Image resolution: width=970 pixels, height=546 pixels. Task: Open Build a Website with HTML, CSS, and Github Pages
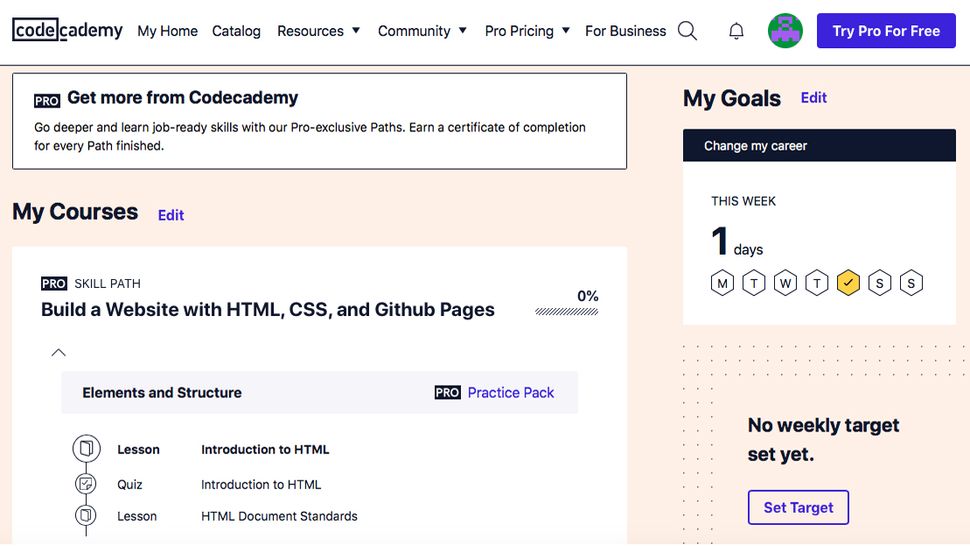coord(268,309)
